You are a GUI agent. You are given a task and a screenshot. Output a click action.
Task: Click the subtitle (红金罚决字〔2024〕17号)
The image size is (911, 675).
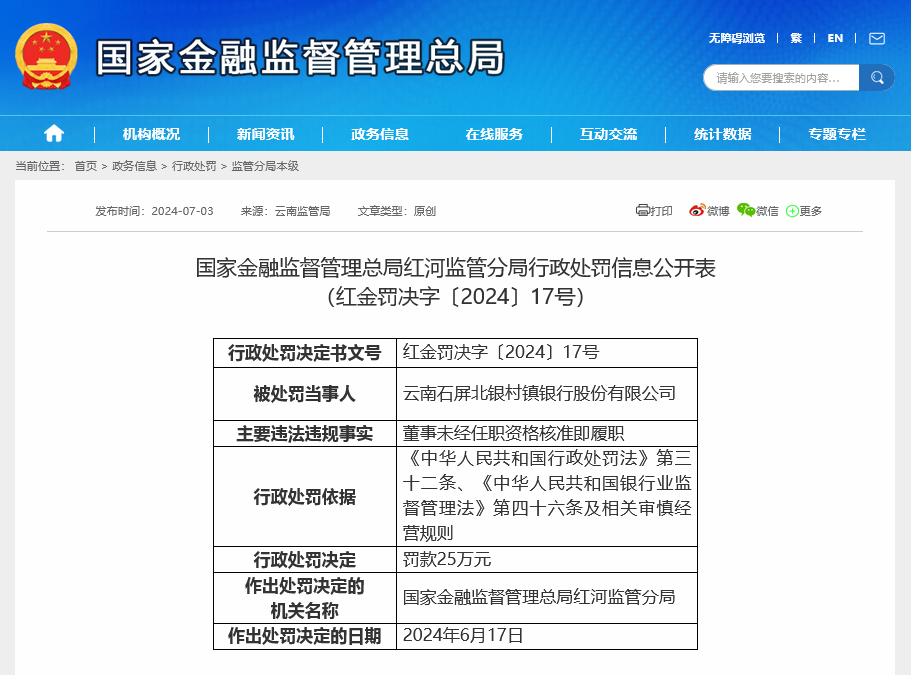(456, 297)
